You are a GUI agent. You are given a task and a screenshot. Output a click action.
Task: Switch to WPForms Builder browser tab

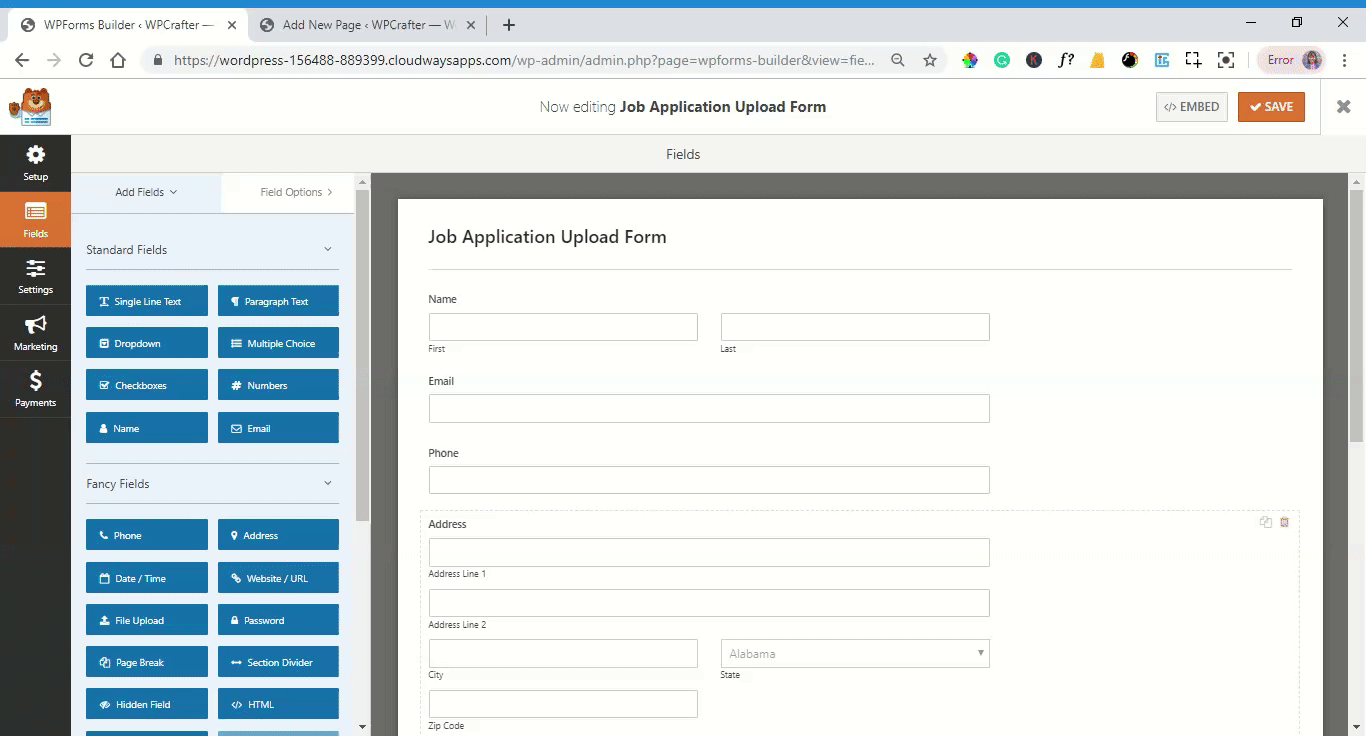point(129,25)
